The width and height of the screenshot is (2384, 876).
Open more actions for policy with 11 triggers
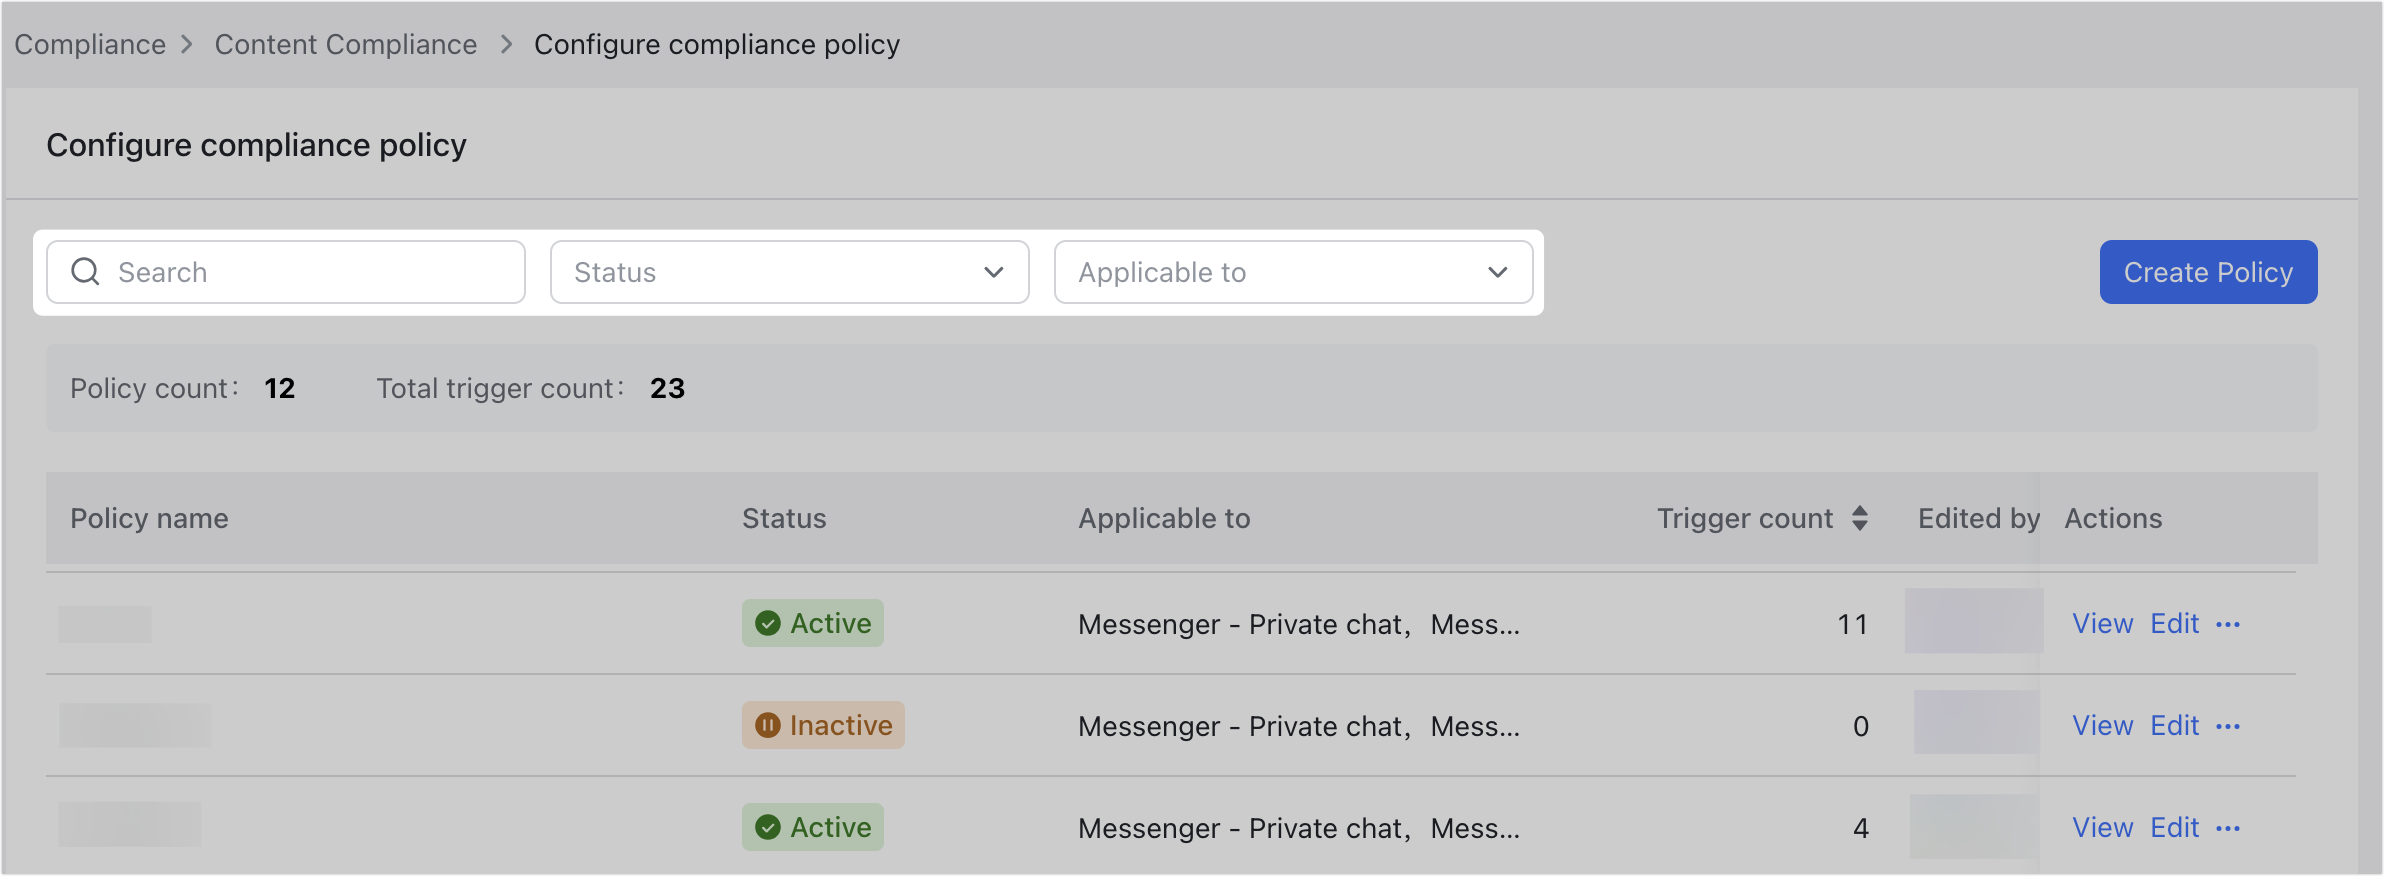point(2228,625)
